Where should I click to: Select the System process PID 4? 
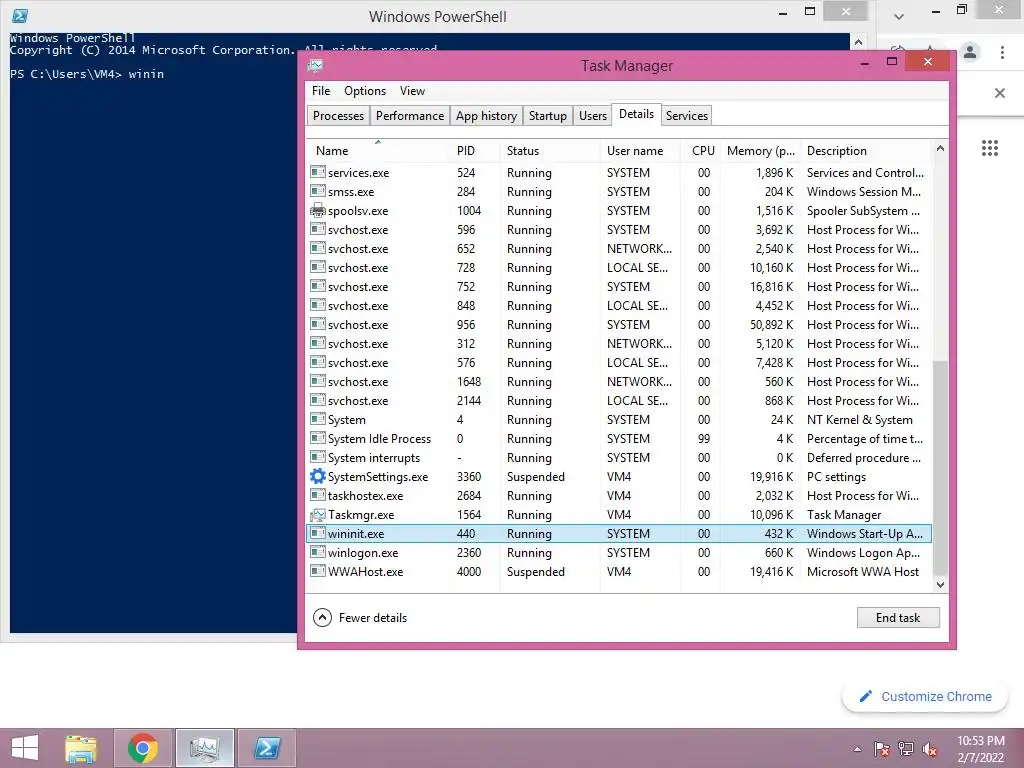click(x=619, y=419)
